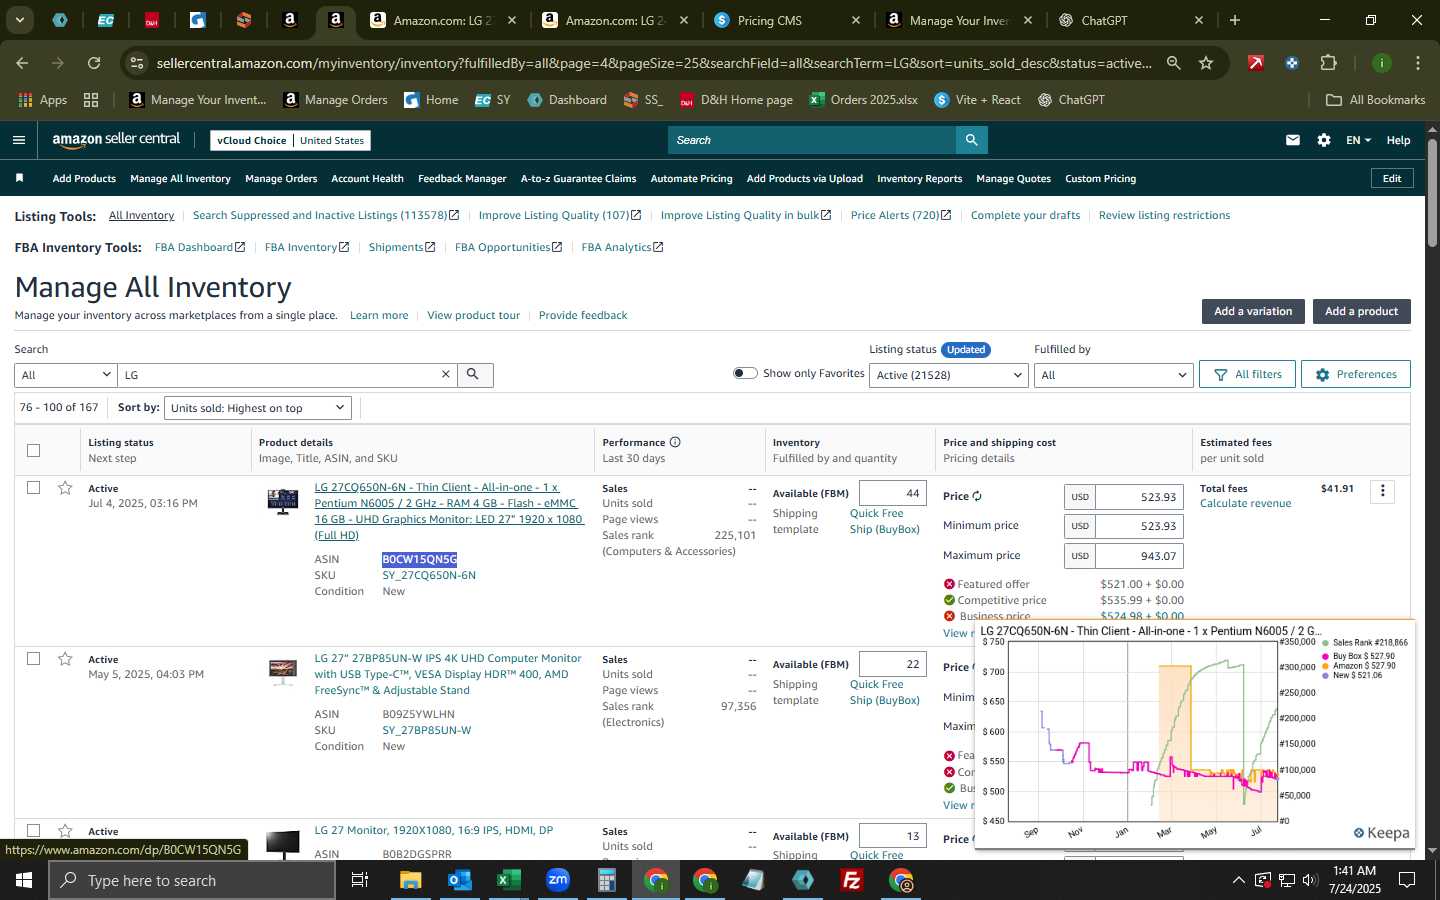1440x900 pixels.
Task: Click the Keepa price history chart
Action: coord(1194,734)
